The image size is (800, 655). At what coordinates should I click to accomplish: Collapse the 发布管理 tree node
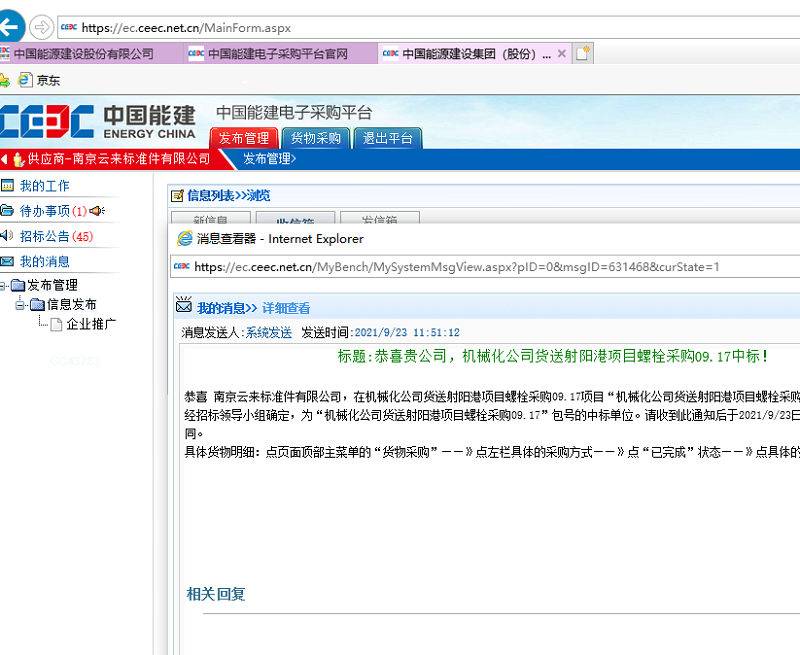(x=3, y=285)
